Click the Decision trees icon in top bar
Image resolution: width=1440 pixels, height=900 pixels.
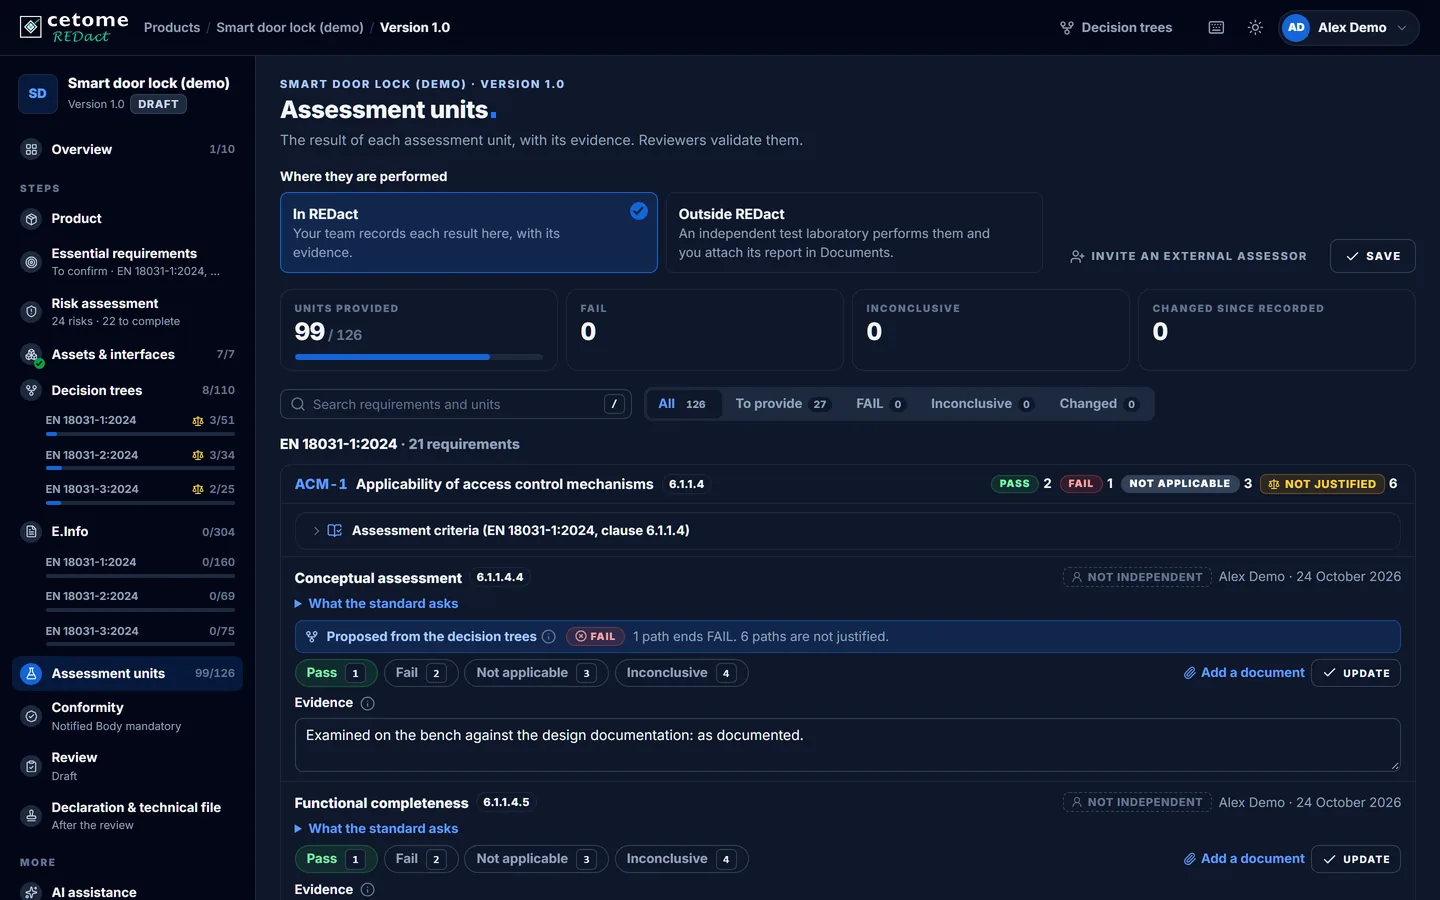[1067, 28]
